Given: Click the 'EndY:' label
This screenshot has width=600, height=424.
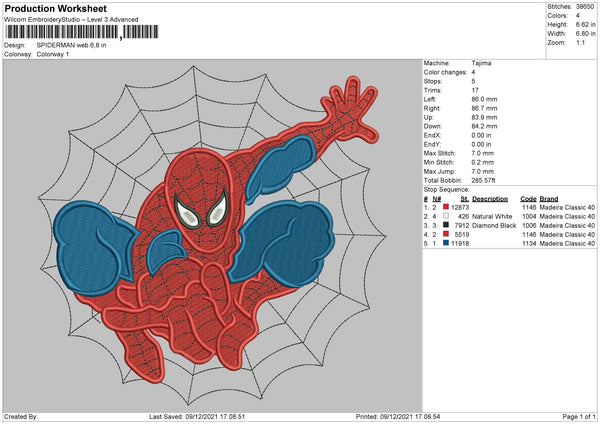Looking at the screenshot, I should 432,144.
